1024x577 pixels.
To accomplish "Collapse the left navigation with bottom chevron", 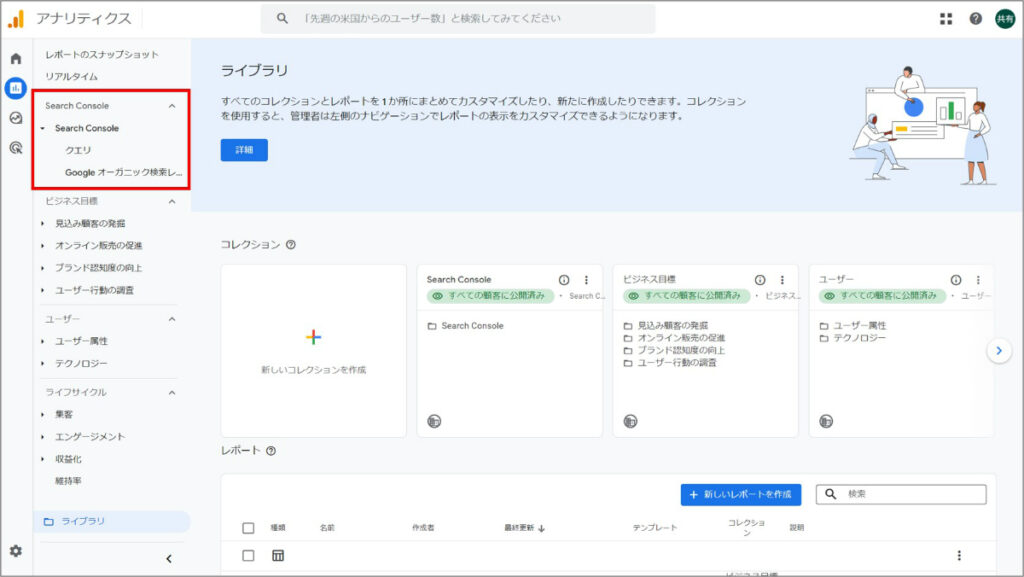I will pyautogui.click(x=169, y=559).
